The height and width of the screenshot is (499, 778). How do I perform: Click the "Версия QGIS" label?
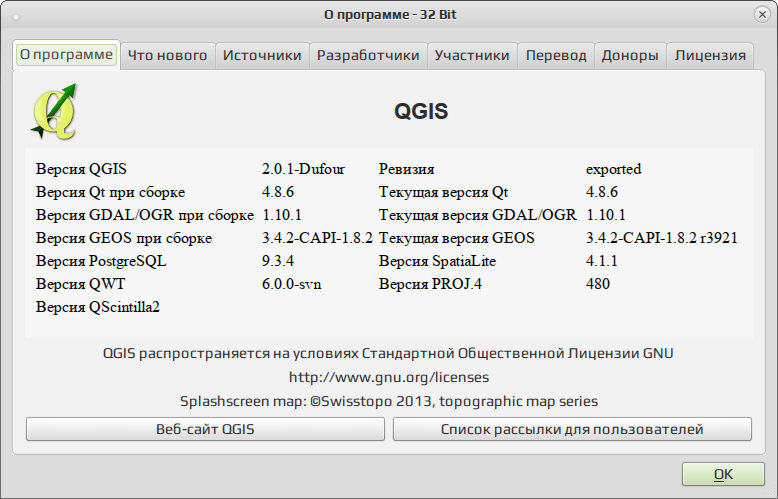(81, 169)
